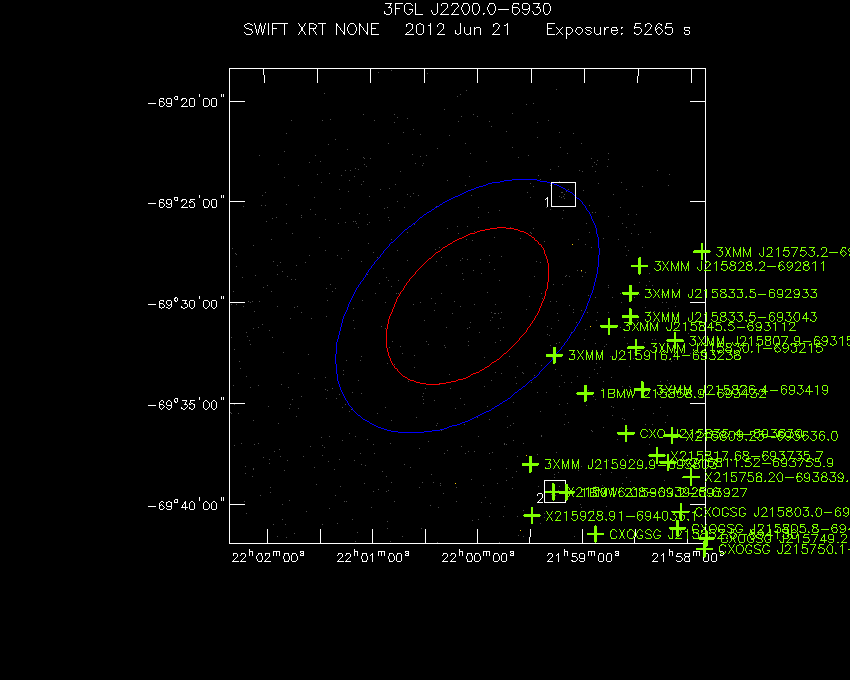Click the label CXOGSG J215803.0
850x680 pixels.
tap(772, 512)
